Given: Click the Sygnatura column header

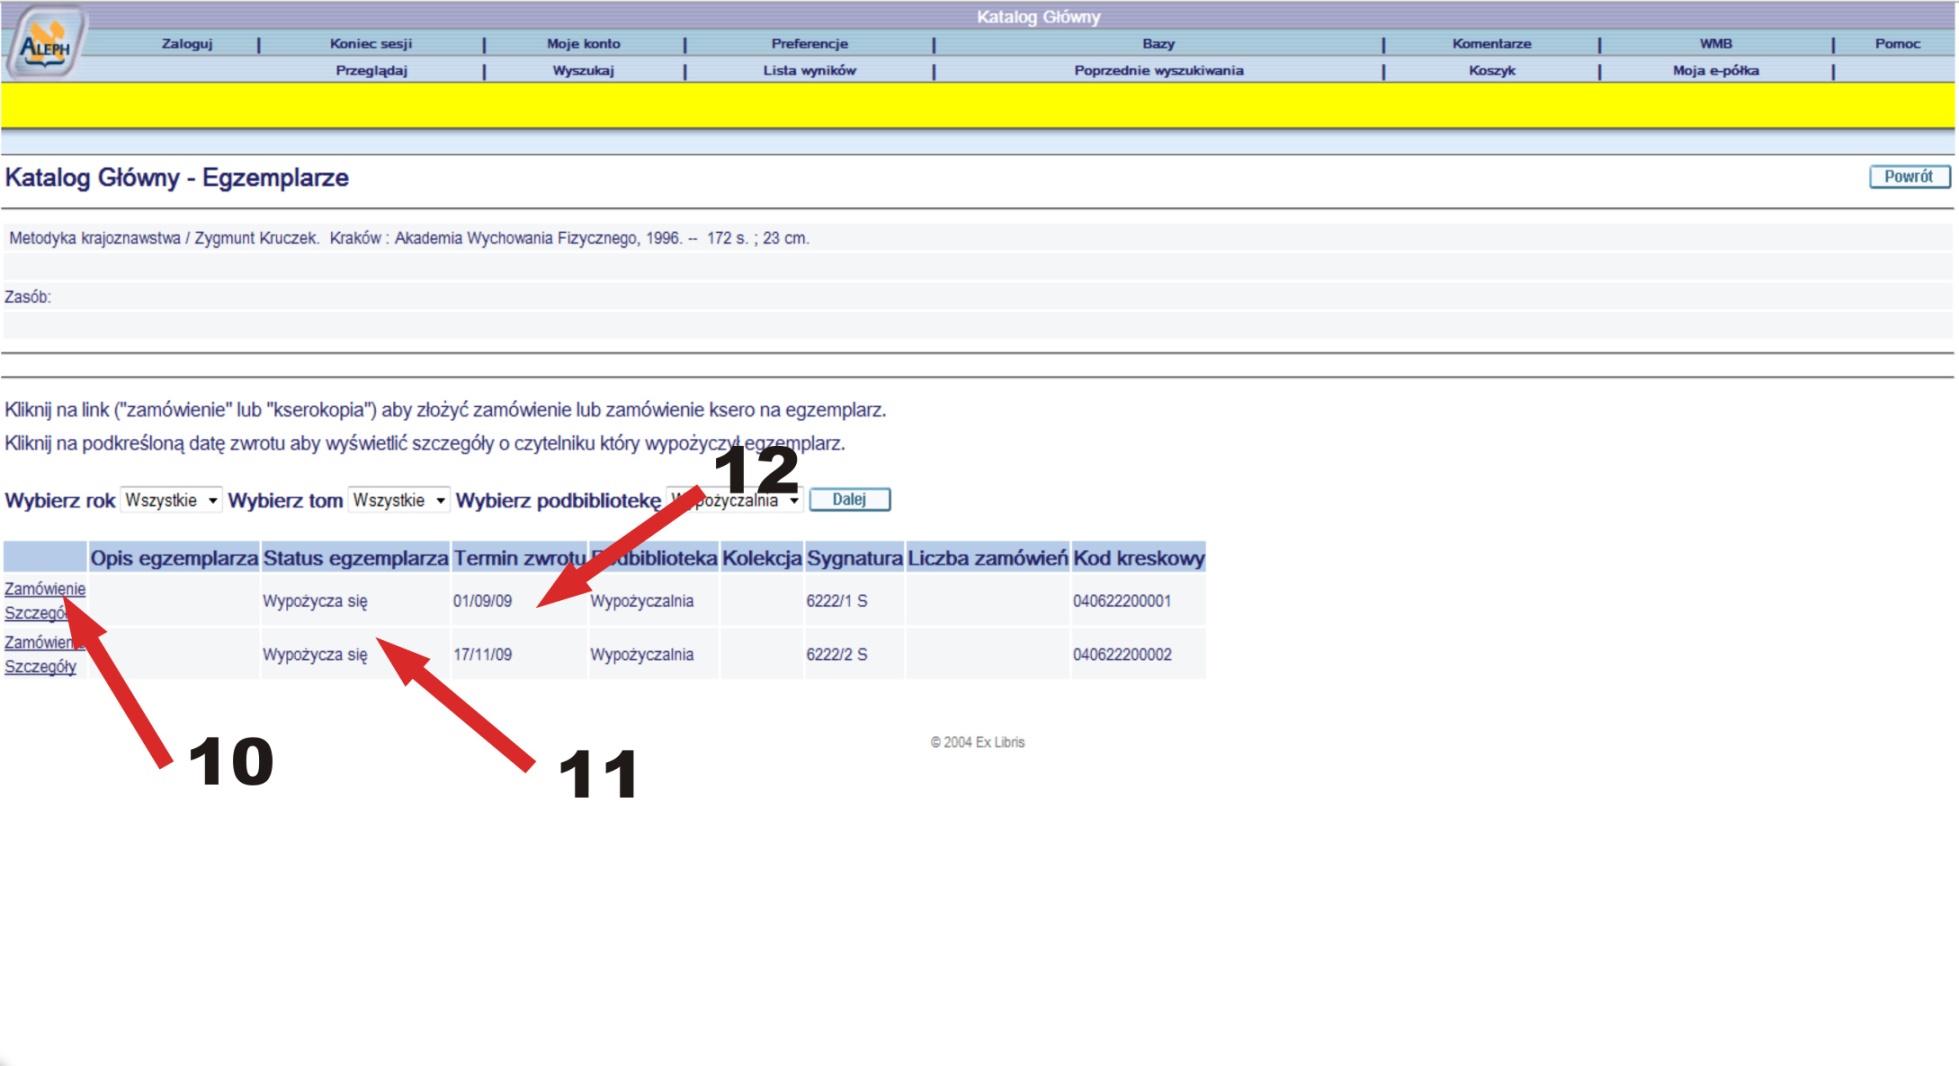Looking at the screenshot, I should 854,557.
